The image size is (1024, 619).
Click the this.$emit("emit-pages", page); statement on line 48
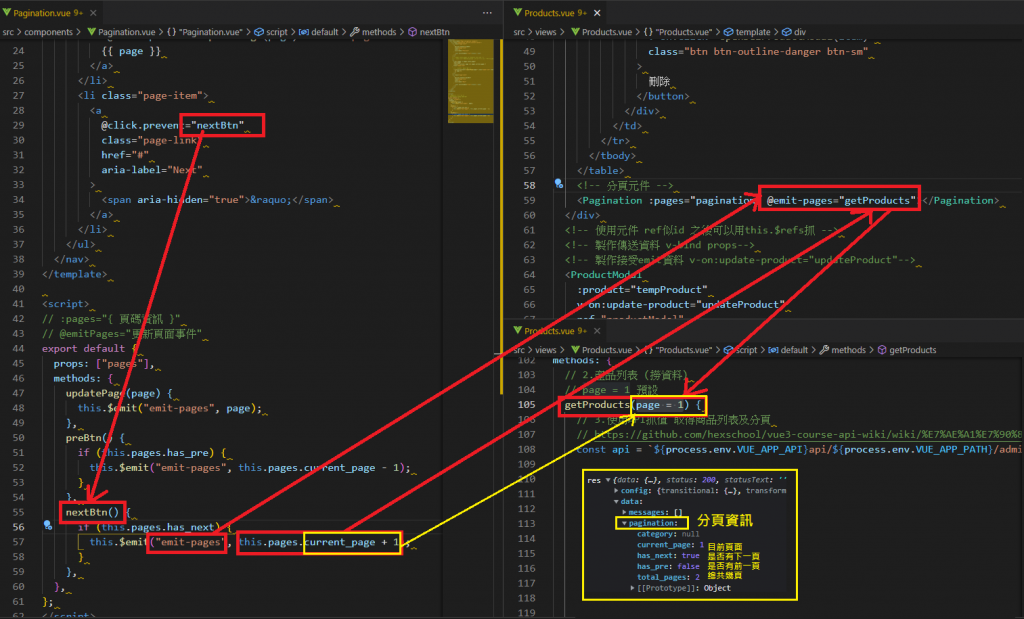170,408
